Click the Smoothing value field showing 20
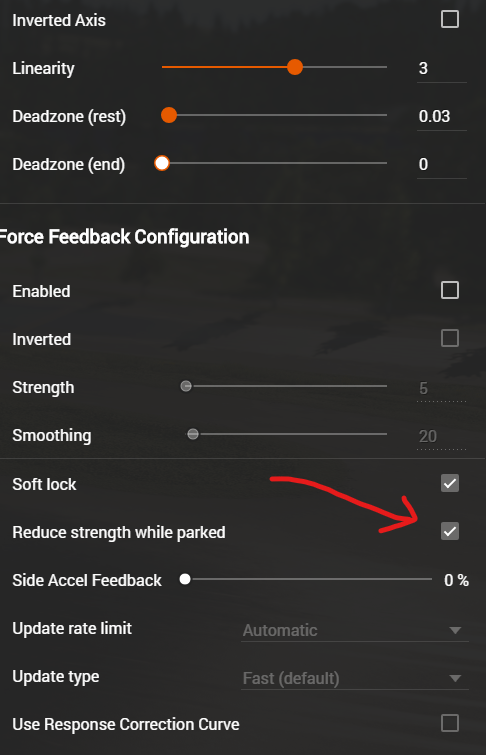Image resolution: width=486 pixels, height=755 pixels. pos(442,437)
